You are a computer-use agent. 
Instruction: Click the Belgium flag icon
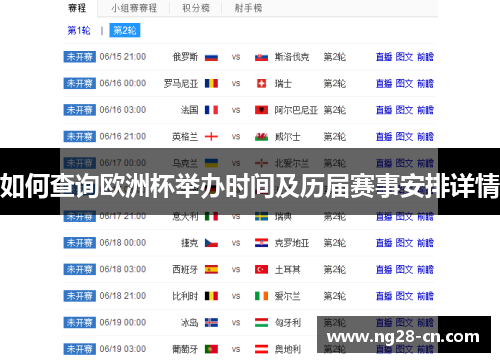pyautogui.click(x=211, y=296)
